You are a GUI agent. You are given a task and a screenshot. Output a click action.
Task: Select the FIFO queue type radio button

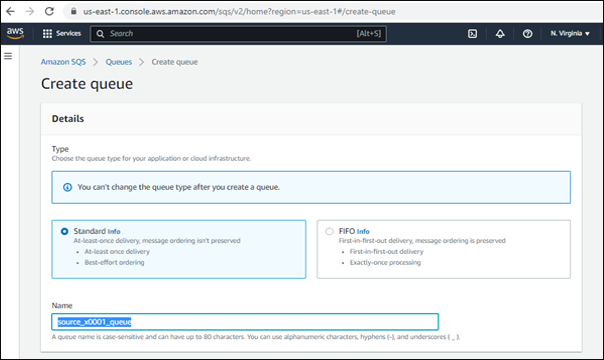329,231
